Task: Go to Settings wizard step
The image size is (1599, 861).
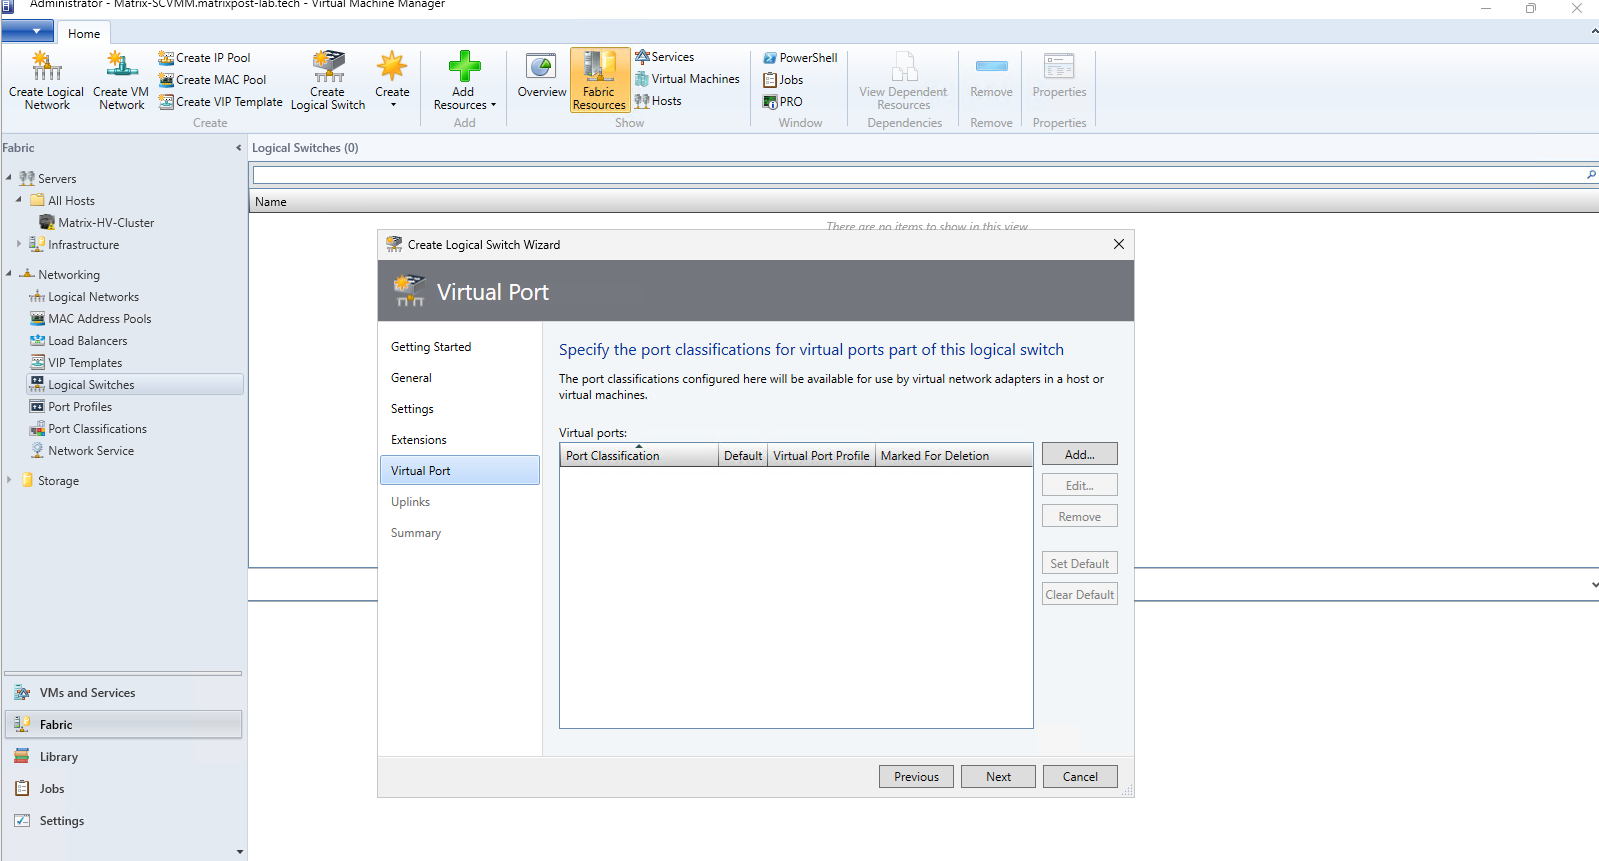Action: coord(412,409)
